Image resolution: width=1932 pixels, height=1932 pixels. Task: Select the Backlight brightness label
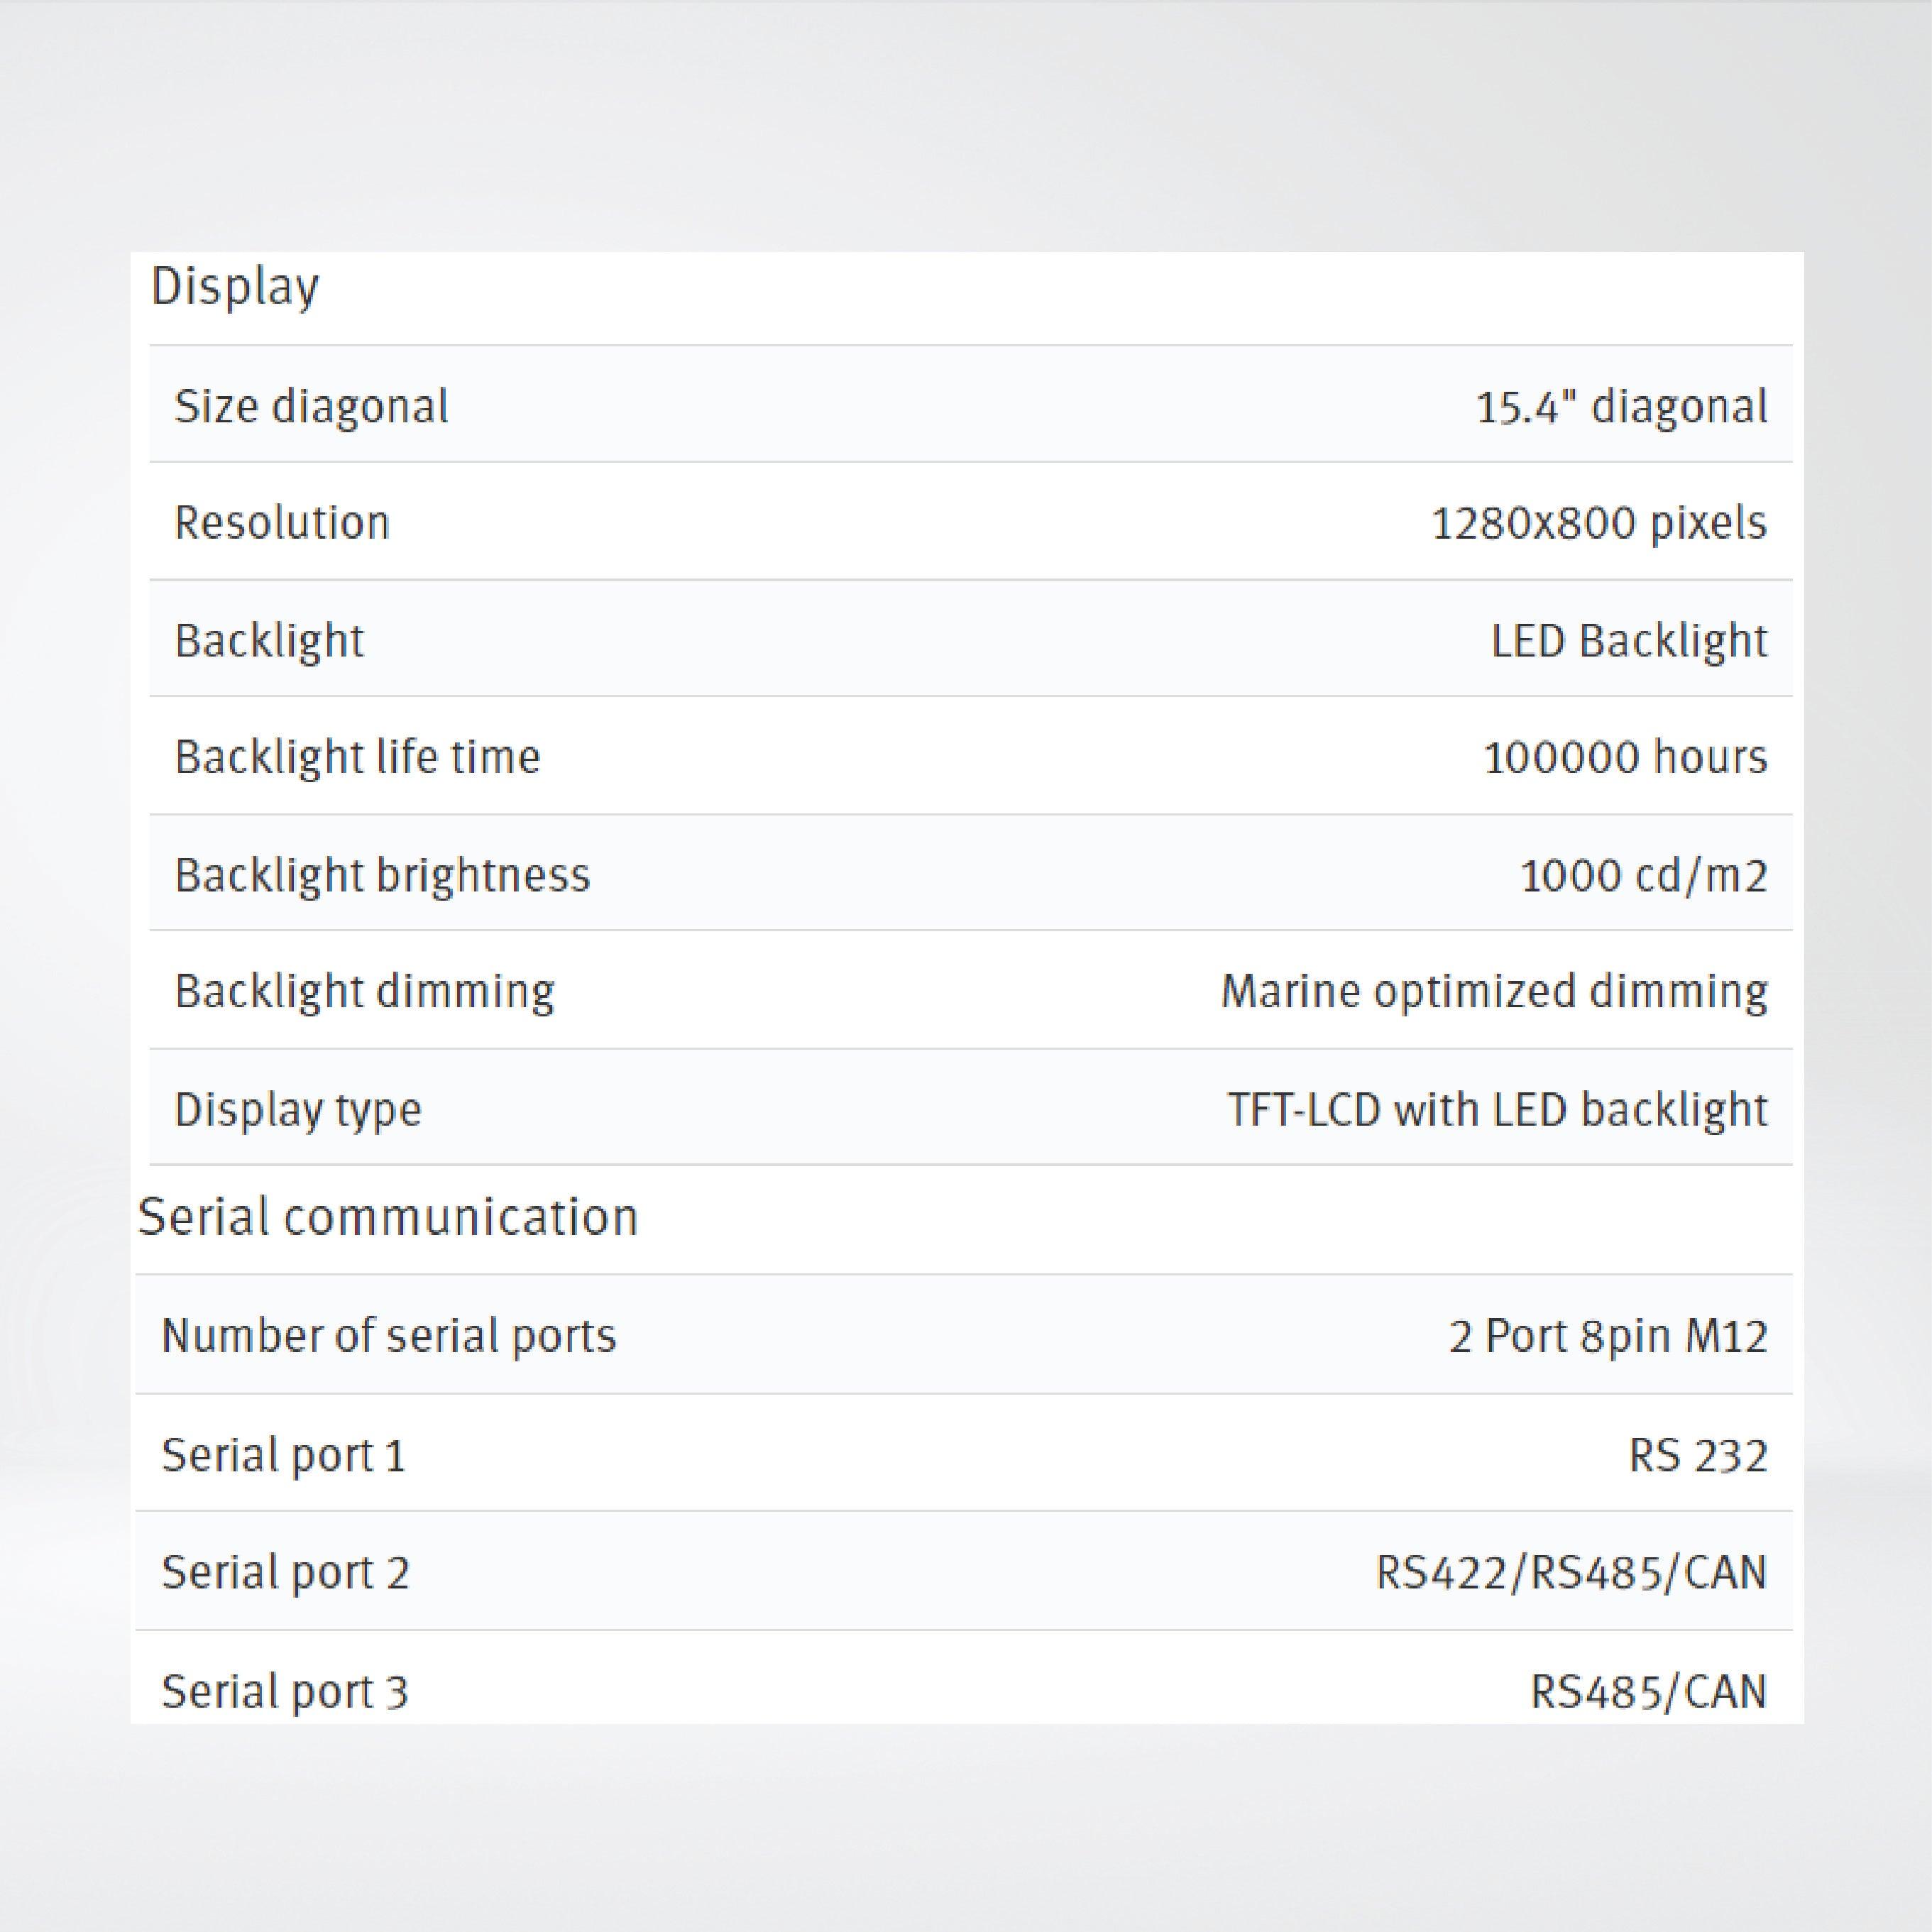(x=382, y=875)
